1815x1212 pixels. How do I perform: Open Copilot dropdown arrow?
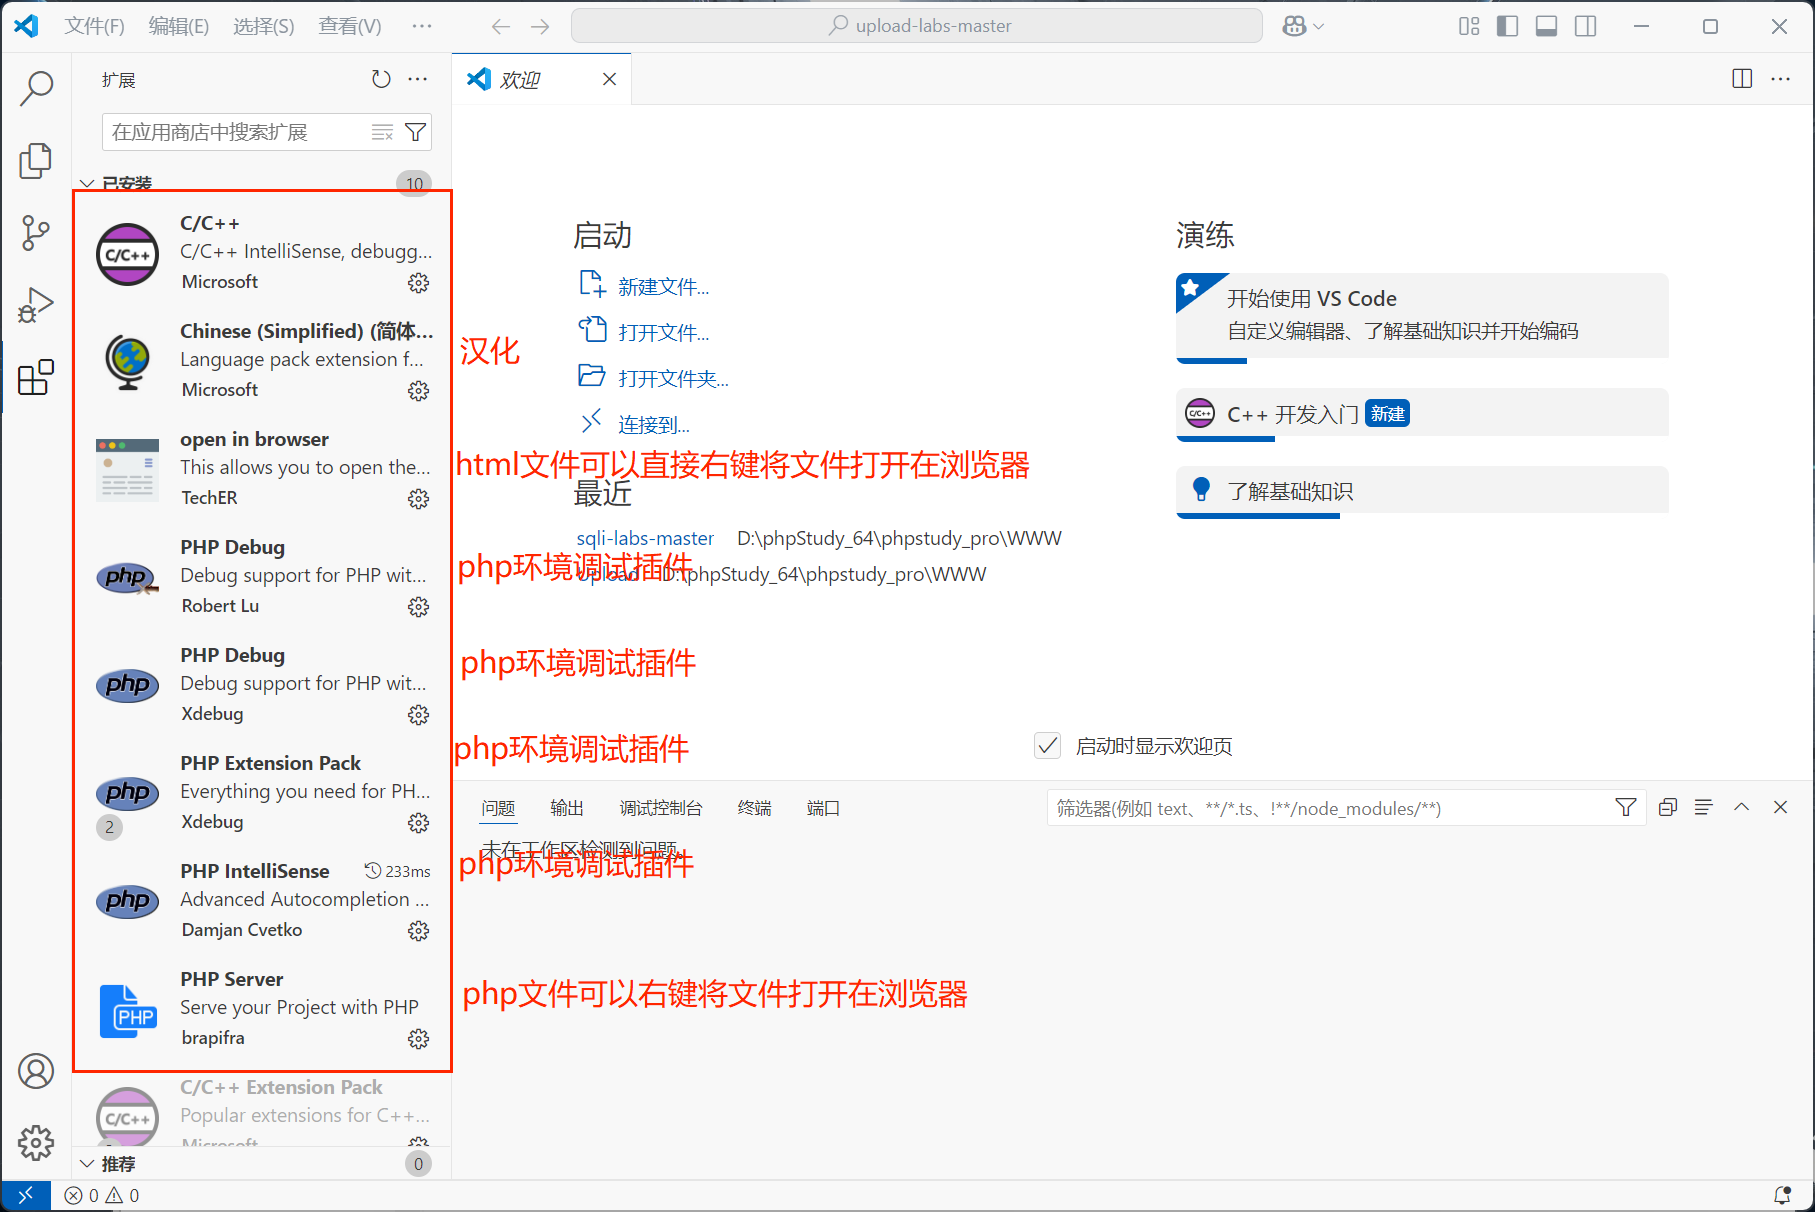[x=1318, y=27]
